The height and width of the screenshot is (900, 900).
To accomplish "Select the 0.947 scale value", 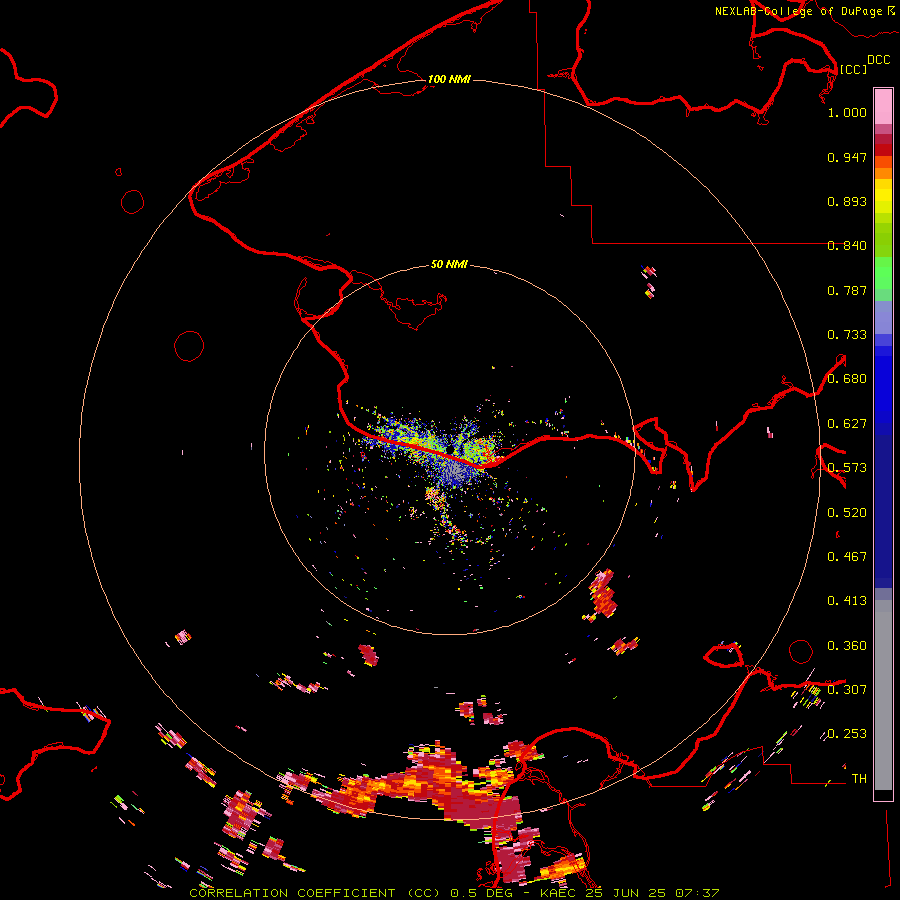I will pyautogui.click(x=847, y=157).
